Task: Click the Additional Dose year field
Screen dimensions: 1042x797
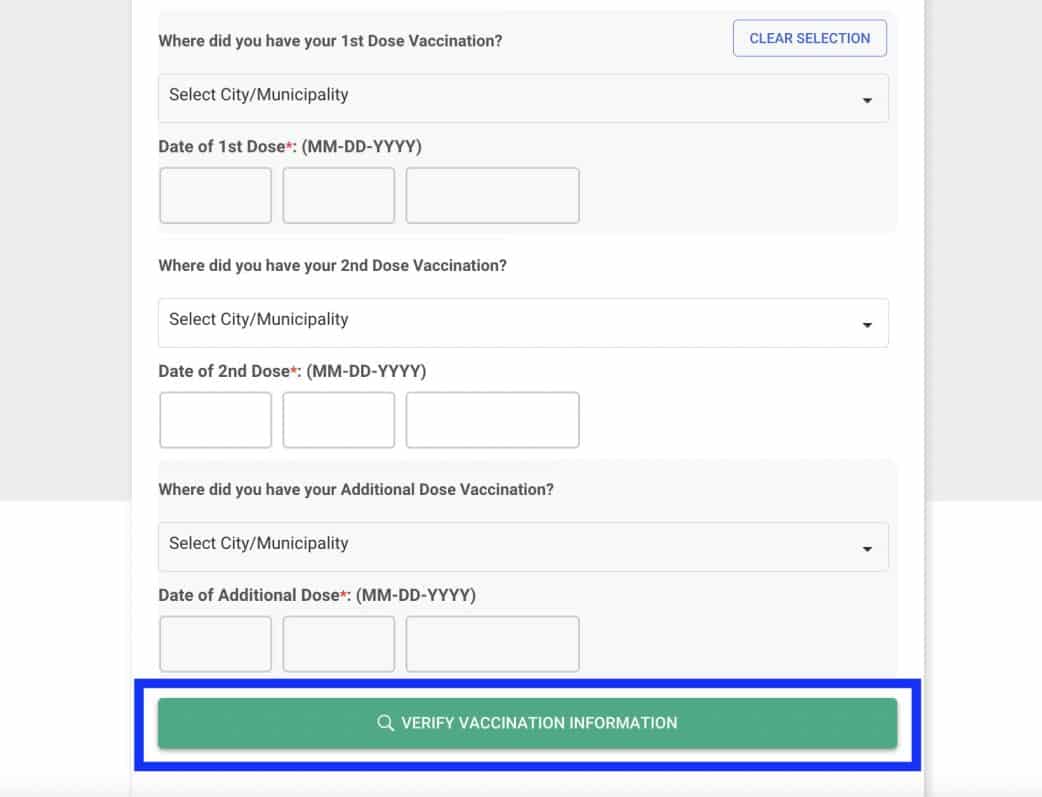Action: (492, 644)
